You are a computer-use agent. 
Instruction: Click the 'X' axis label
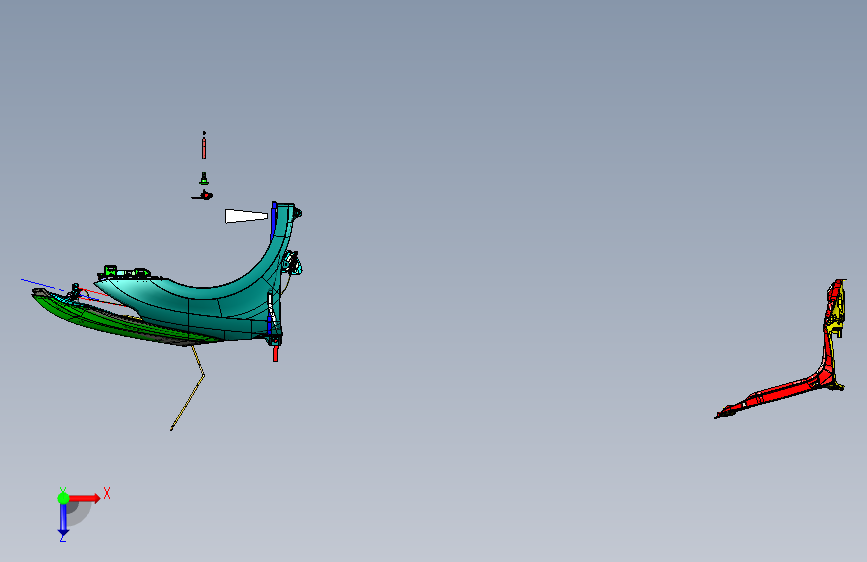[x=107, y=493]
